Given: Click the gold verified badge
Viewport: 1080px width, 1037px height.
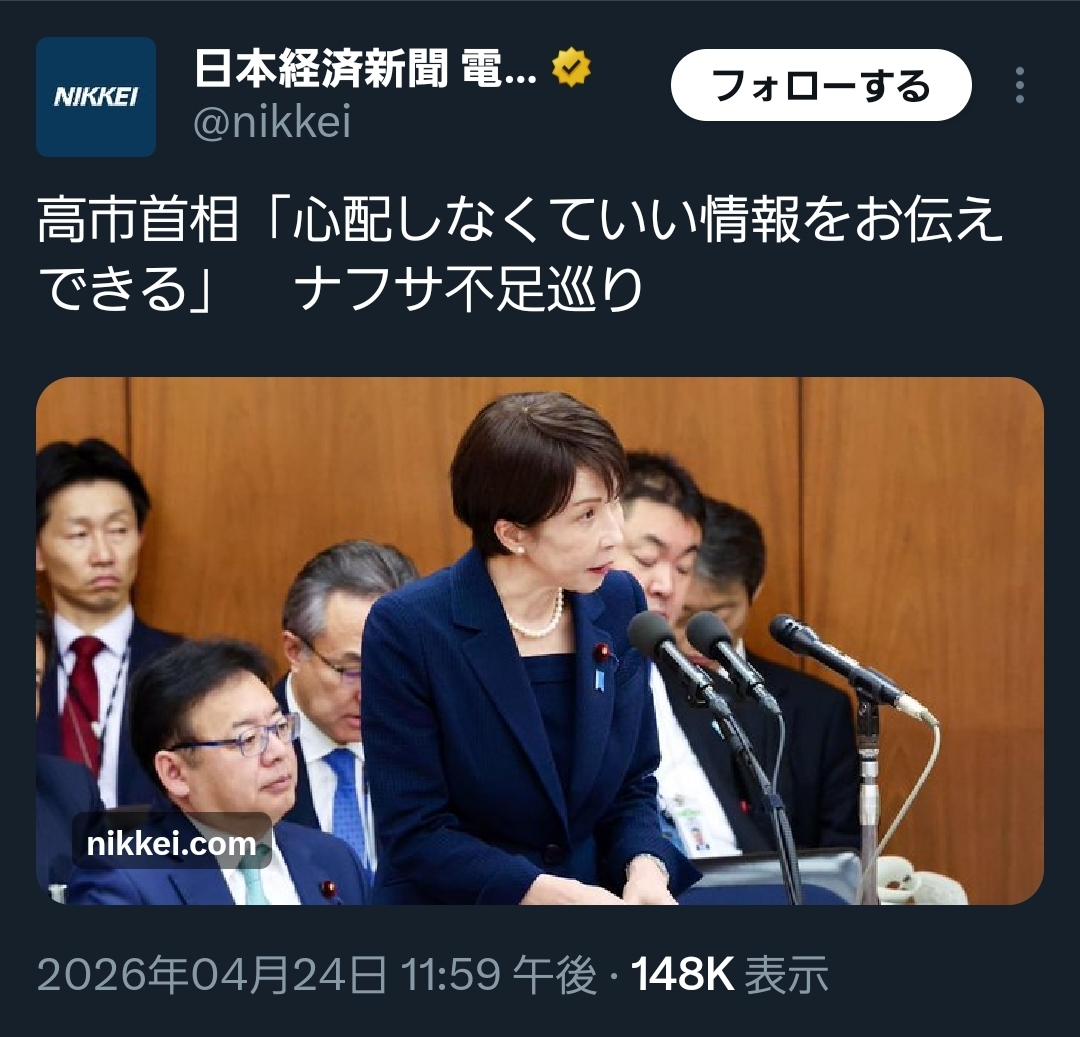Looking at the screenshot, I should 571,67.
